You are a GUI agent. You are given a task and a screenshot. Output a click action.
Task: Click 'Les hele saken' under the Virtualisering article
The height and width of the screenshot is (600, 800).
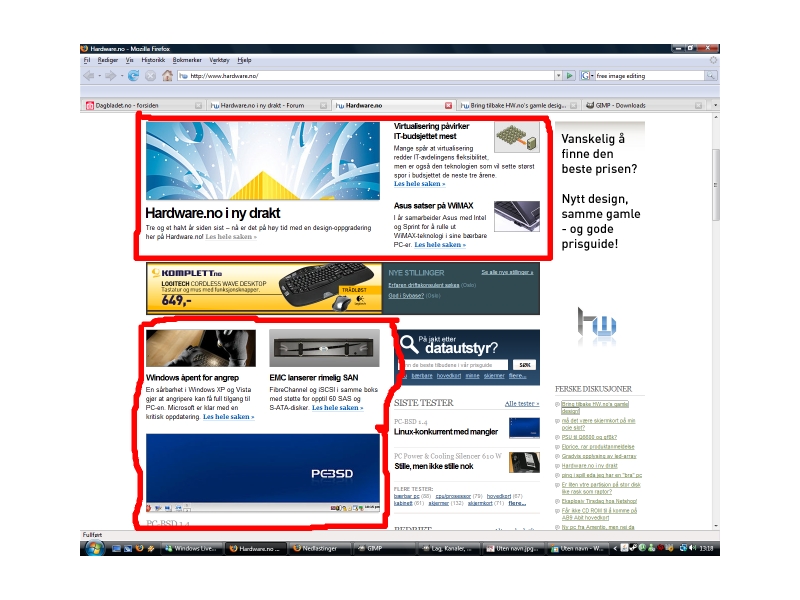point(419,184)
